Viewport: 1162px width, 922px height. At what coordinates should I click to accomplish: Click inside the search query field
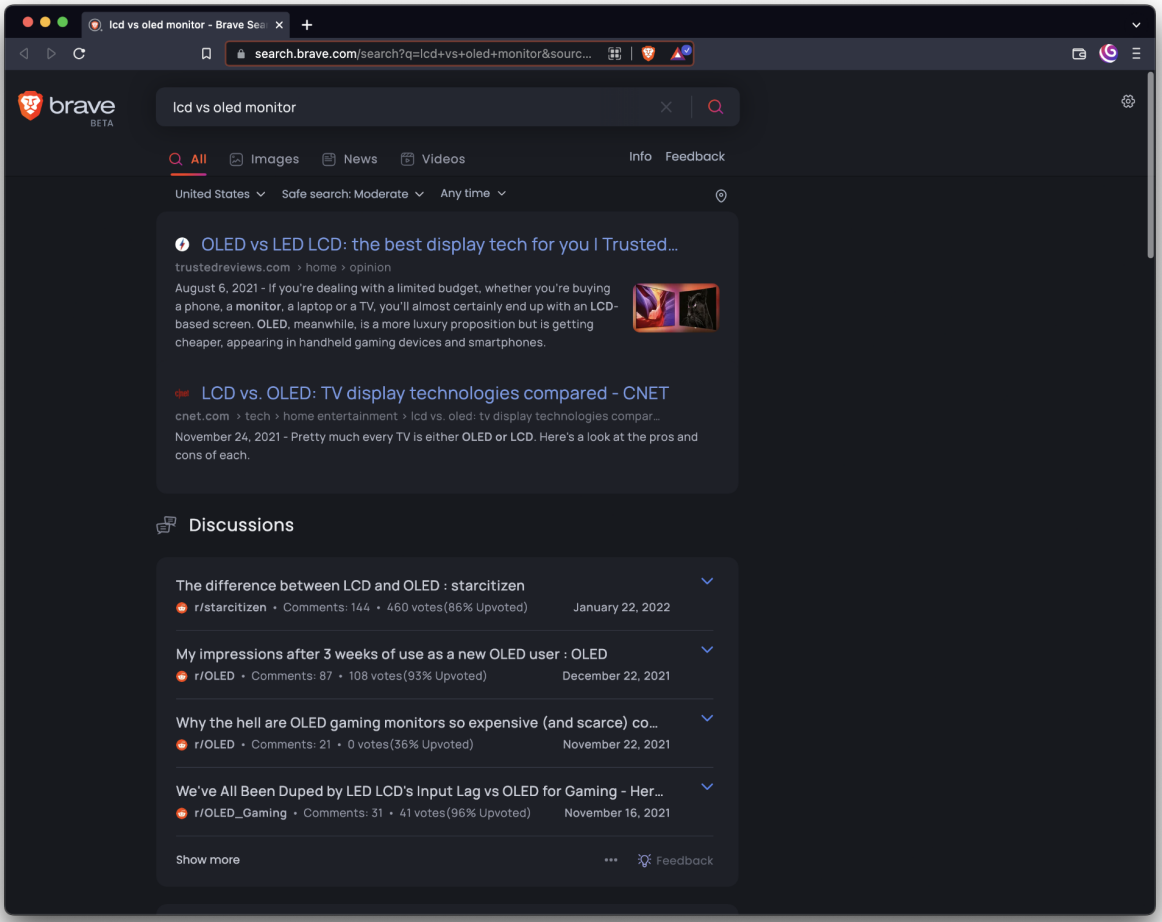400,106
